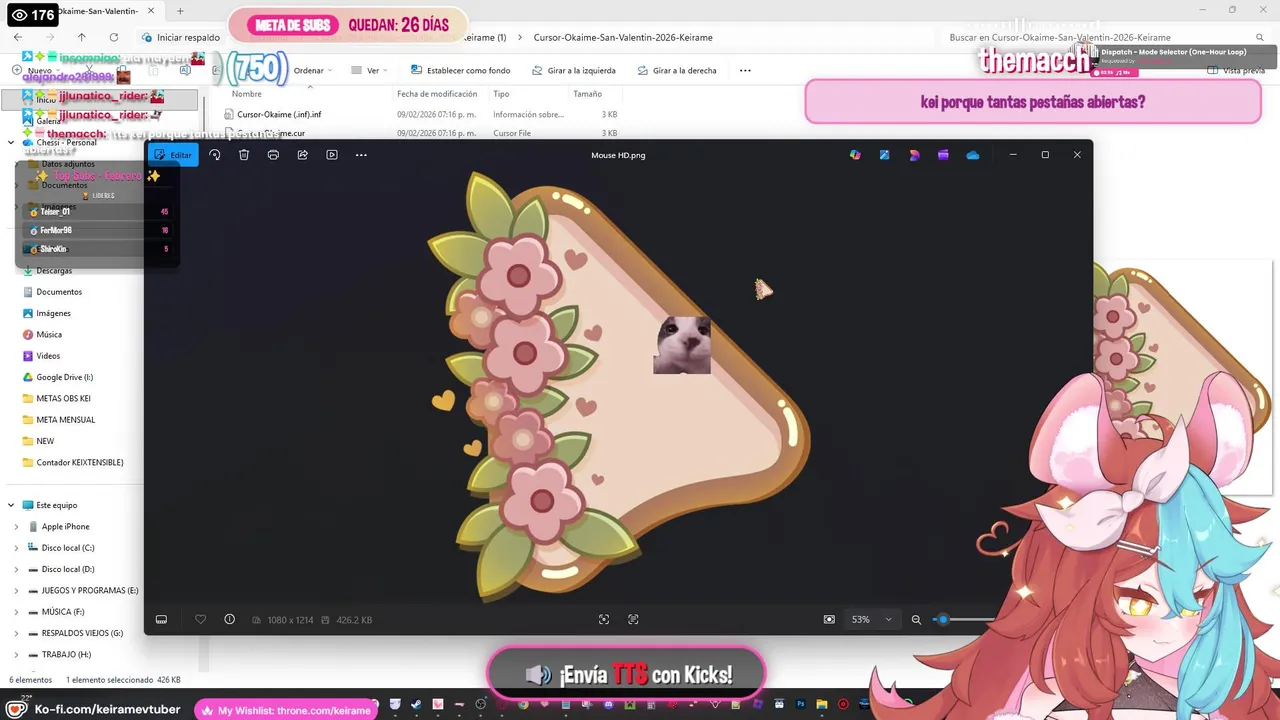
Task: Open Descargas in Explorer sidebar
Action: point(54,271)
